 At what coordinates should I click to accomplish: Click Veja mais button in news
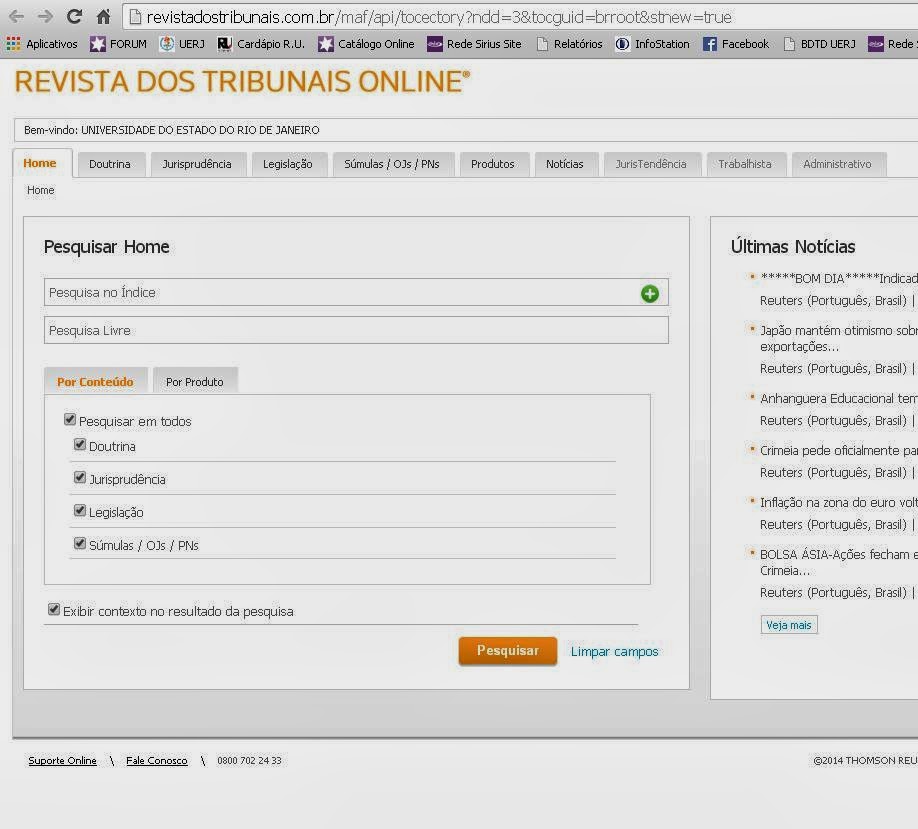[x=789, y=625]
